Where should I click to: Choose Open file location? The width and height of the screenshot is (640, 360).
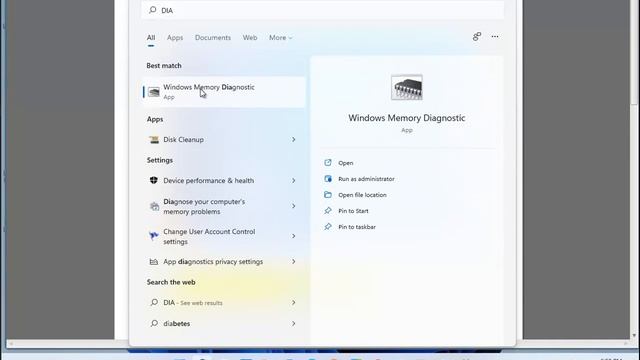pyautogui.click(x=362, y=195)
